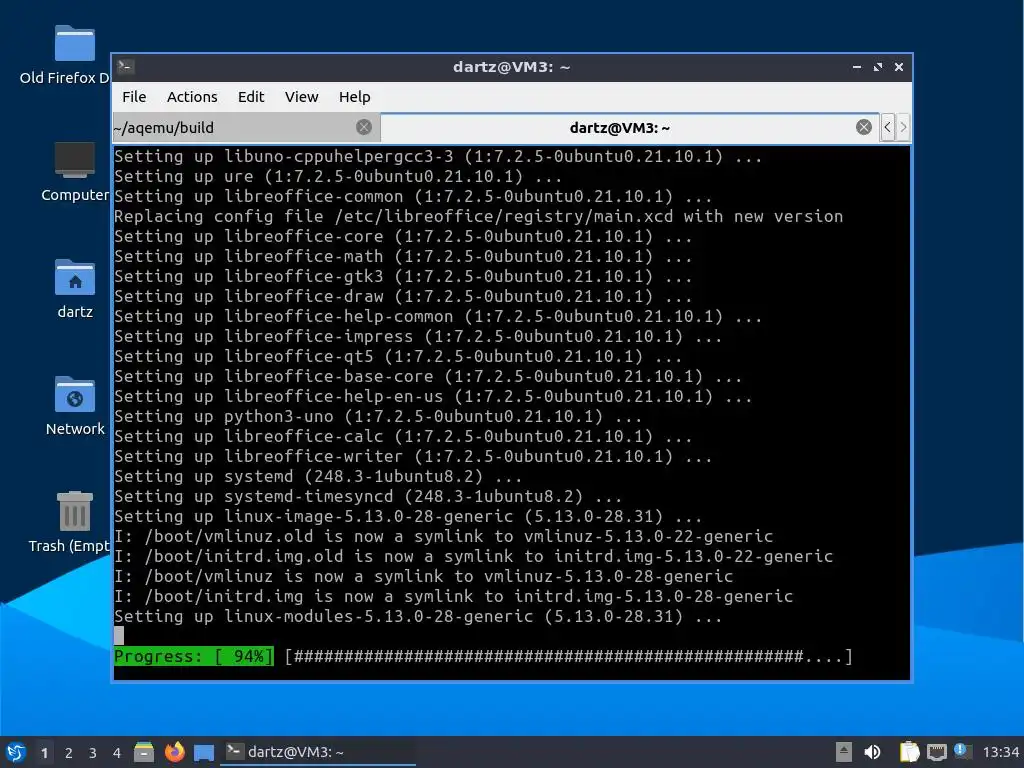Click line 'Setting up libreoffice-writer'
Viewport: 1024px width, 768px height.
[413, 456]
